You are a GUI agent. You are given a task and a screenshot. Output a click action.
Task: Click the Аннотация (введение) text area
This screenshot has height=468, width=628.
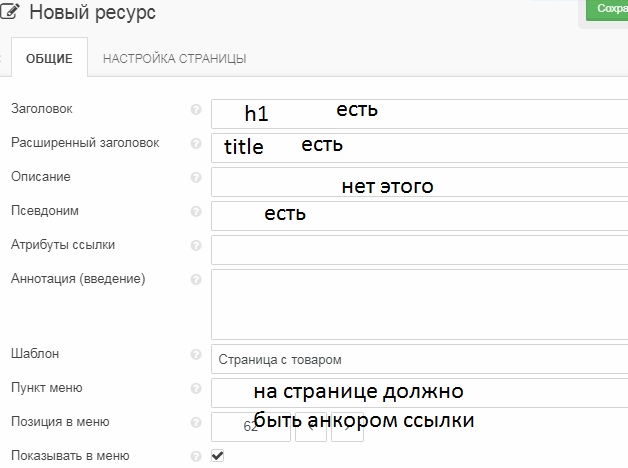click(419, 304)
